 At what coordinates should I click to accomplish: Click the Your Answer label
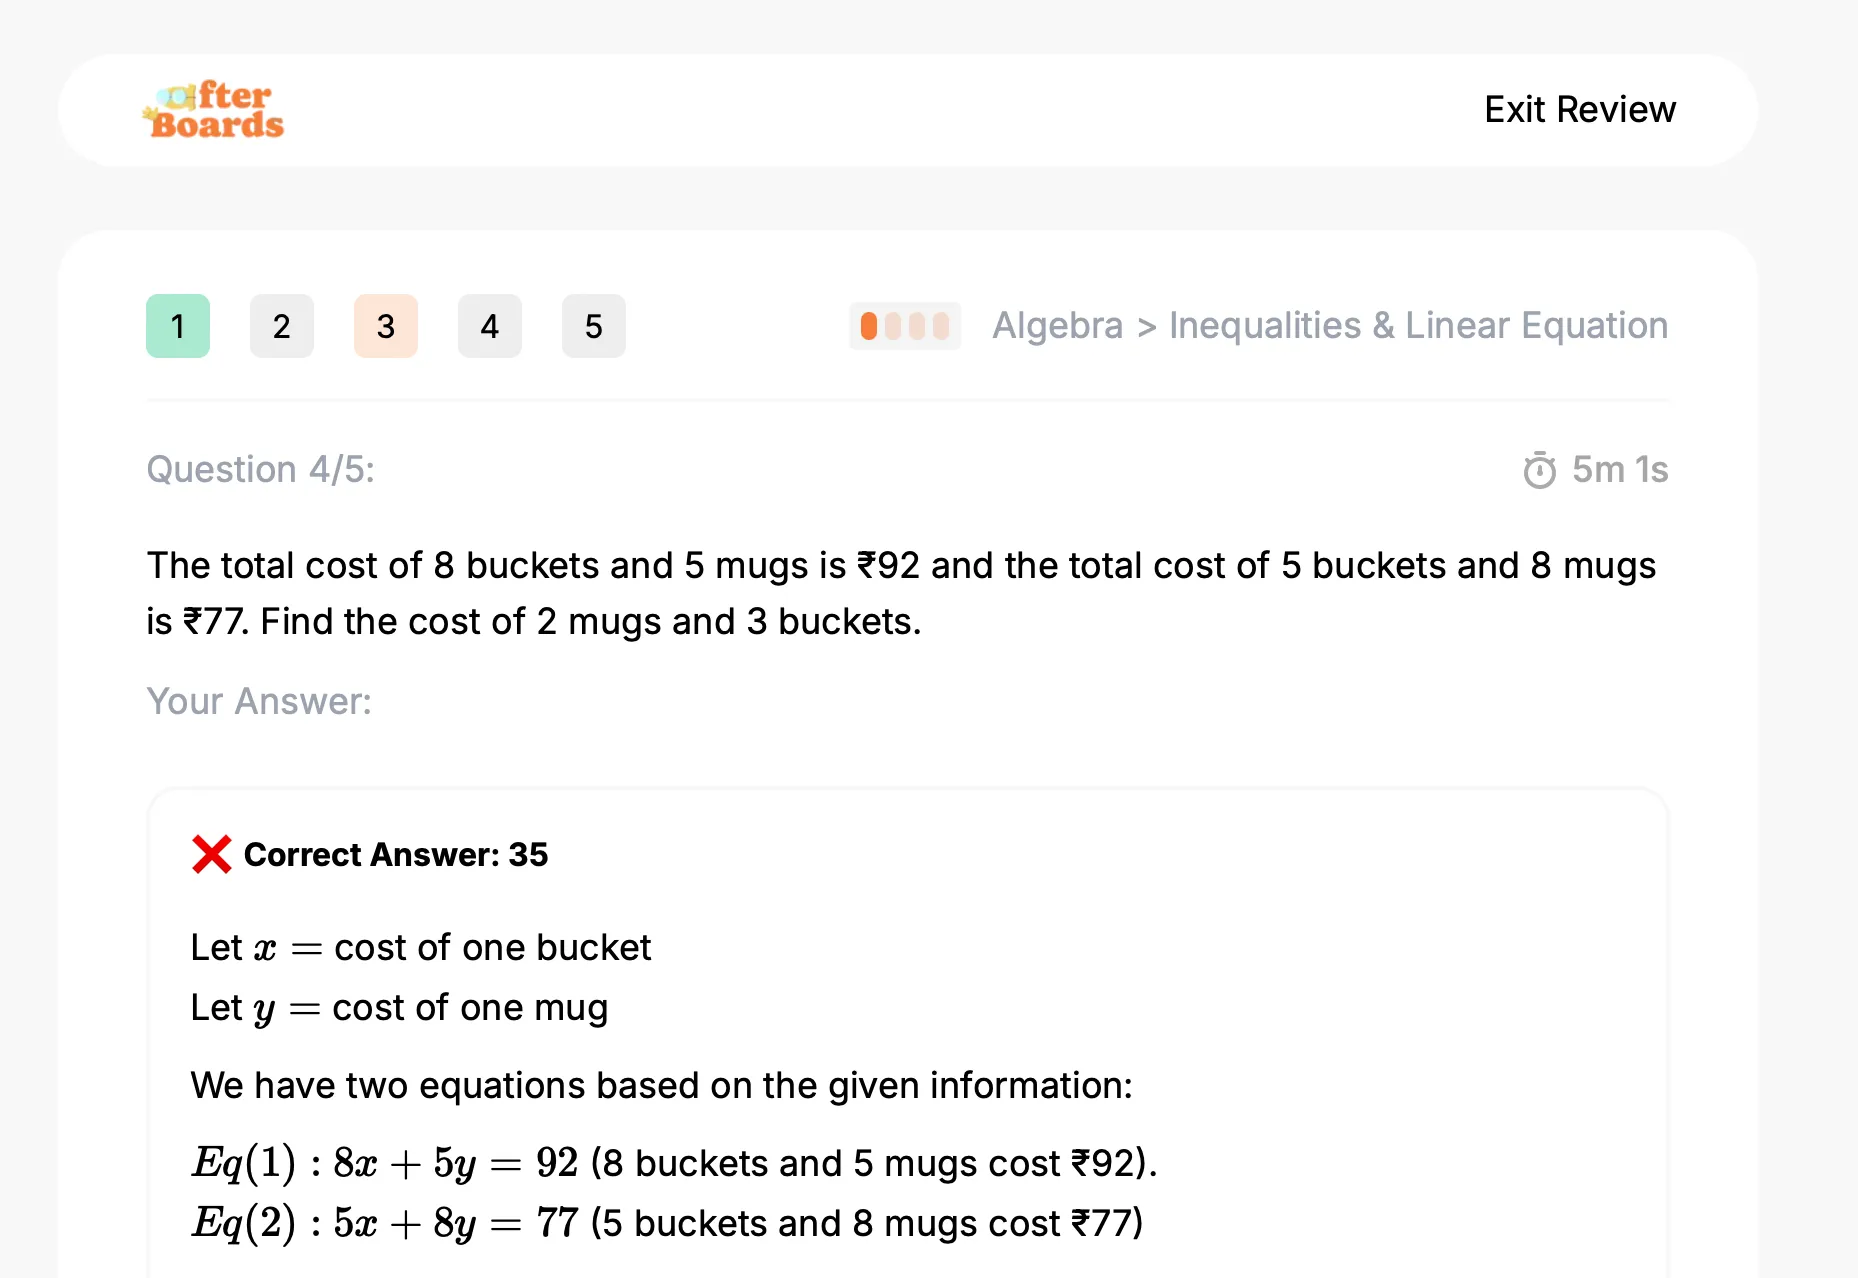(x=259, y=702)
